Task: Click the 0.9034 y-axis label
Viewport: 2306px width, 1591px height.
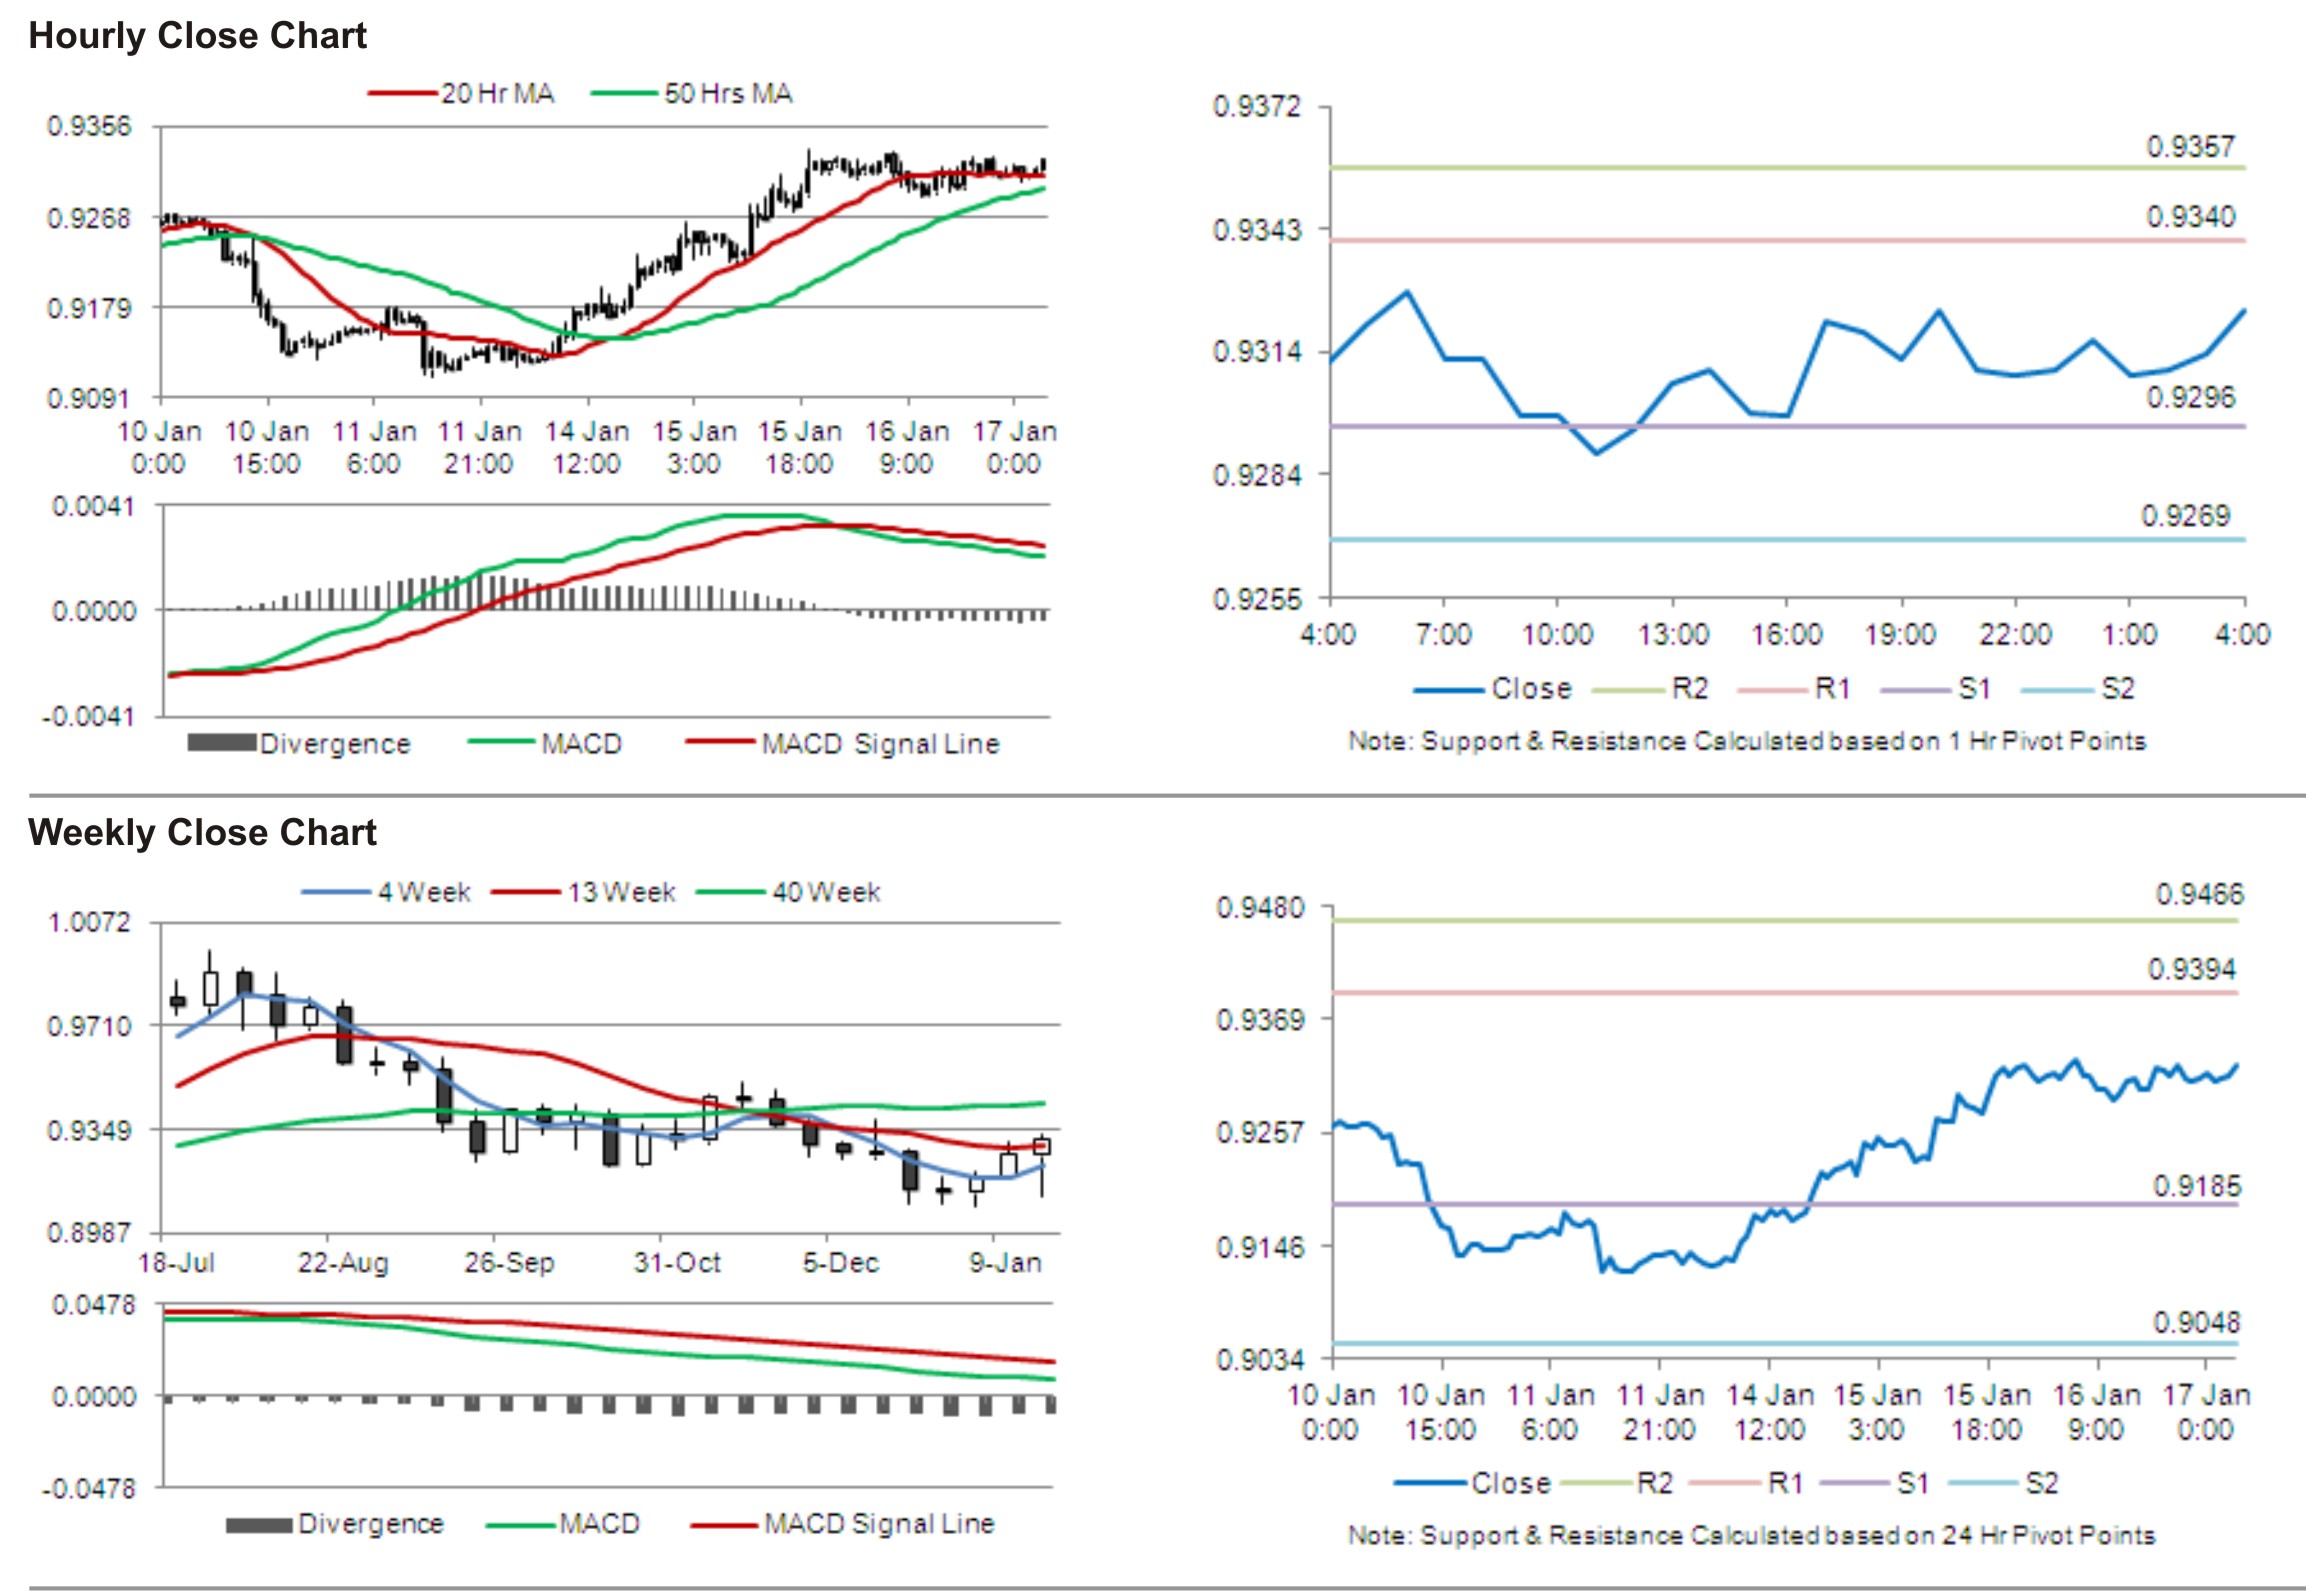Action: pyautogui.click(x=1260, y=1360)
